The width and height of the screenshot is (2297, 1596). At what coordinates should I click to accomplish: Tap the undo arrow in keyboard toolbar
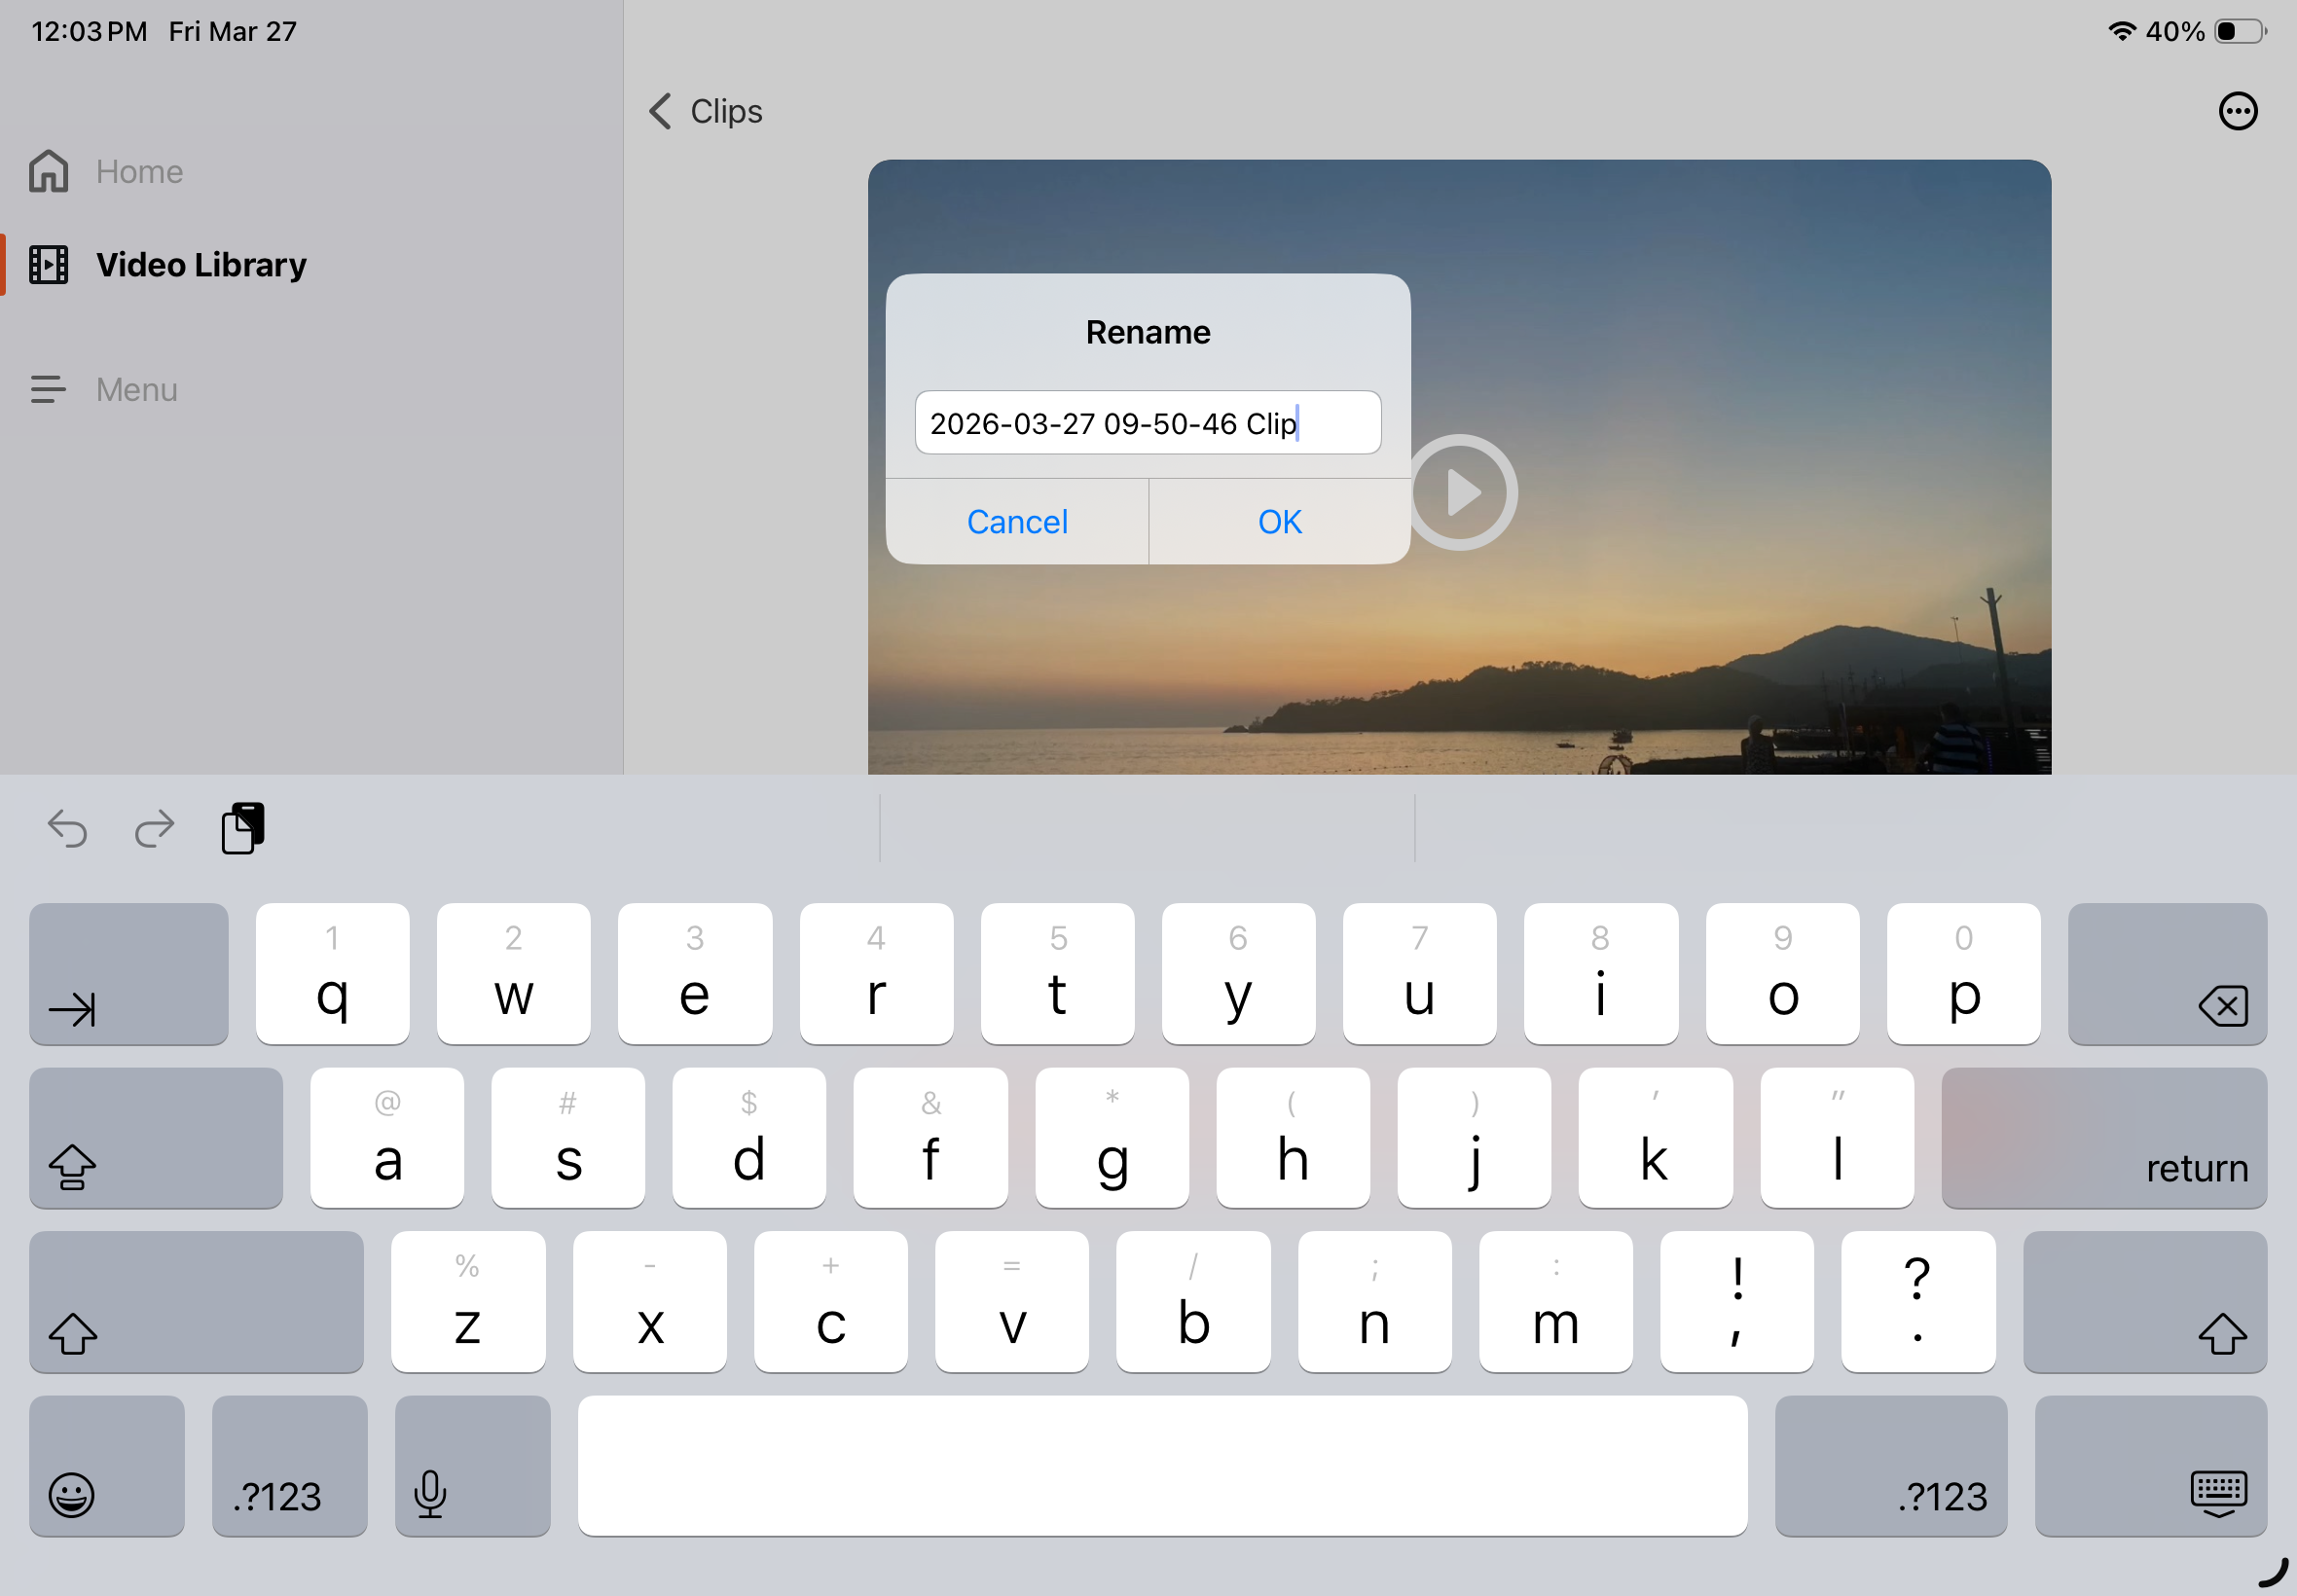tap(68, 828)
